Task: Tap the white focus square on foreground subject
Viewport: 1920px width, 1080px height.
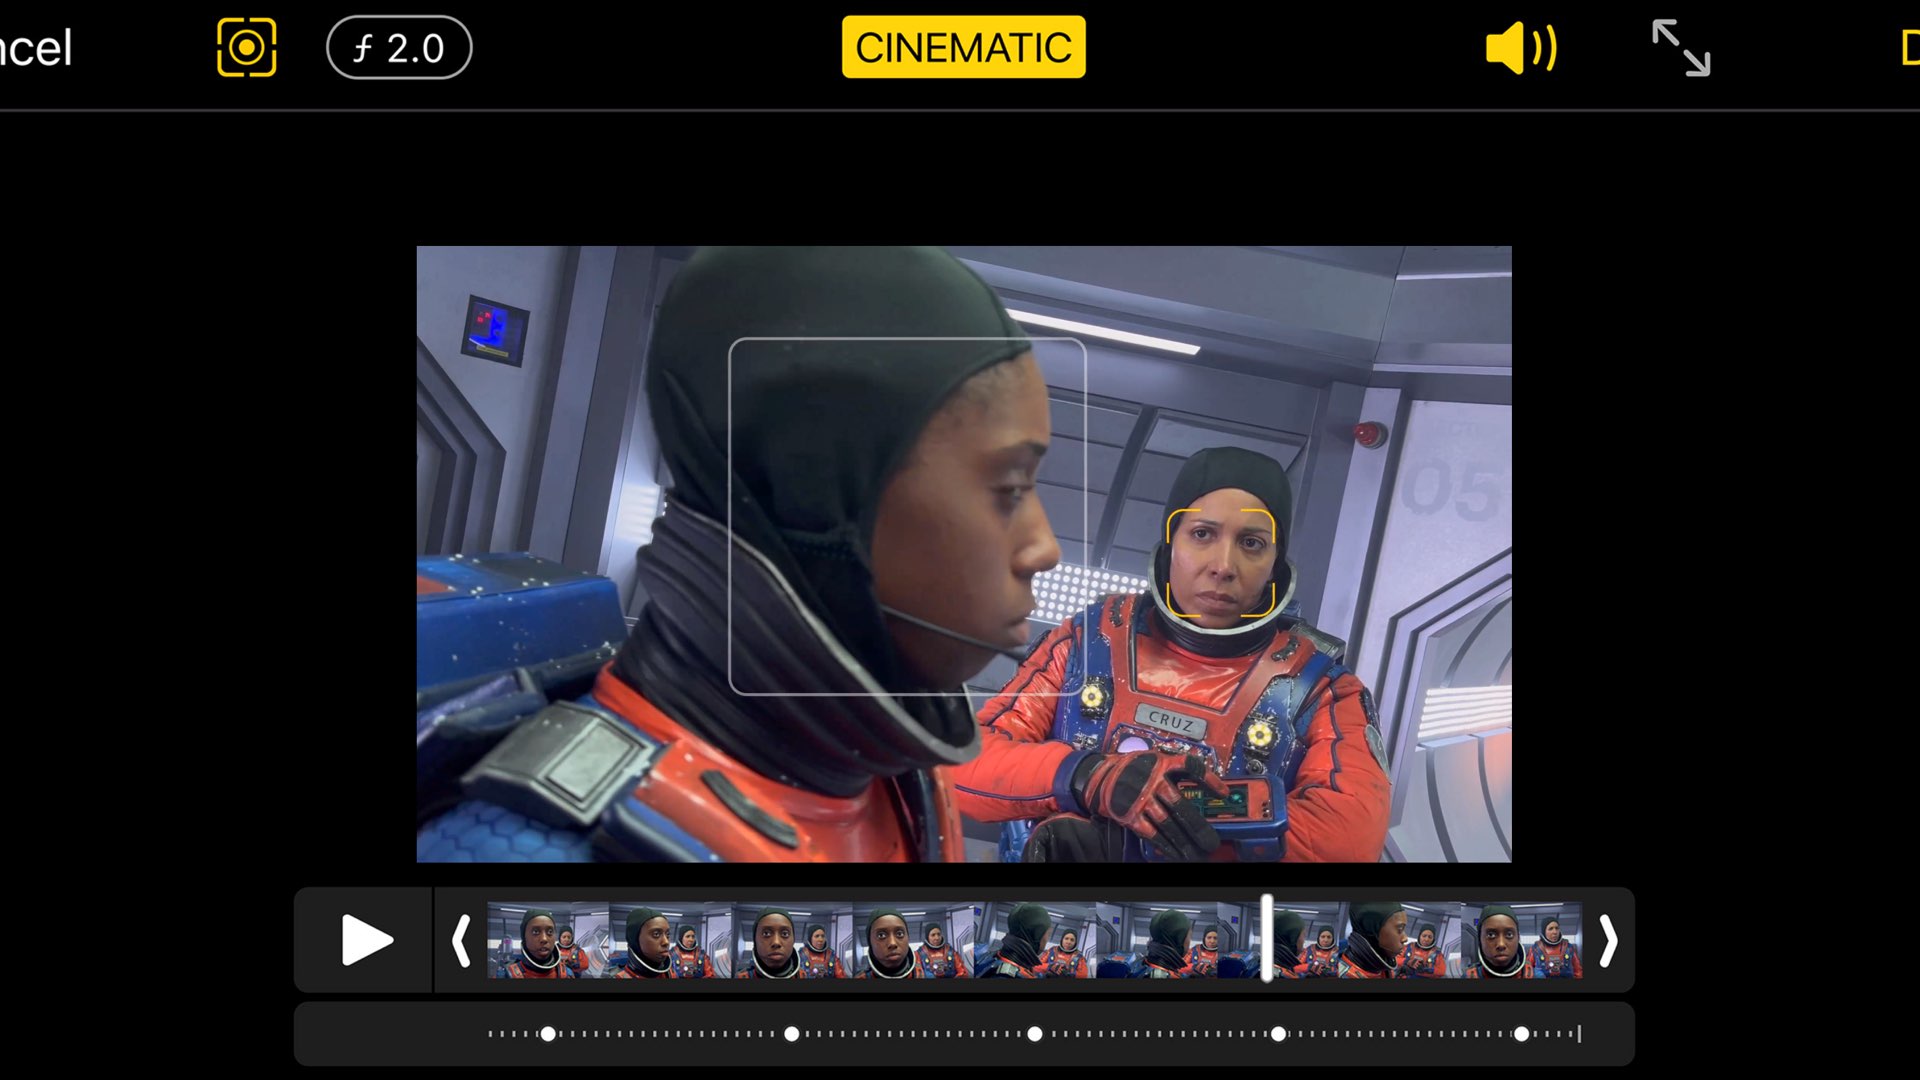Action: pos(907,515)
